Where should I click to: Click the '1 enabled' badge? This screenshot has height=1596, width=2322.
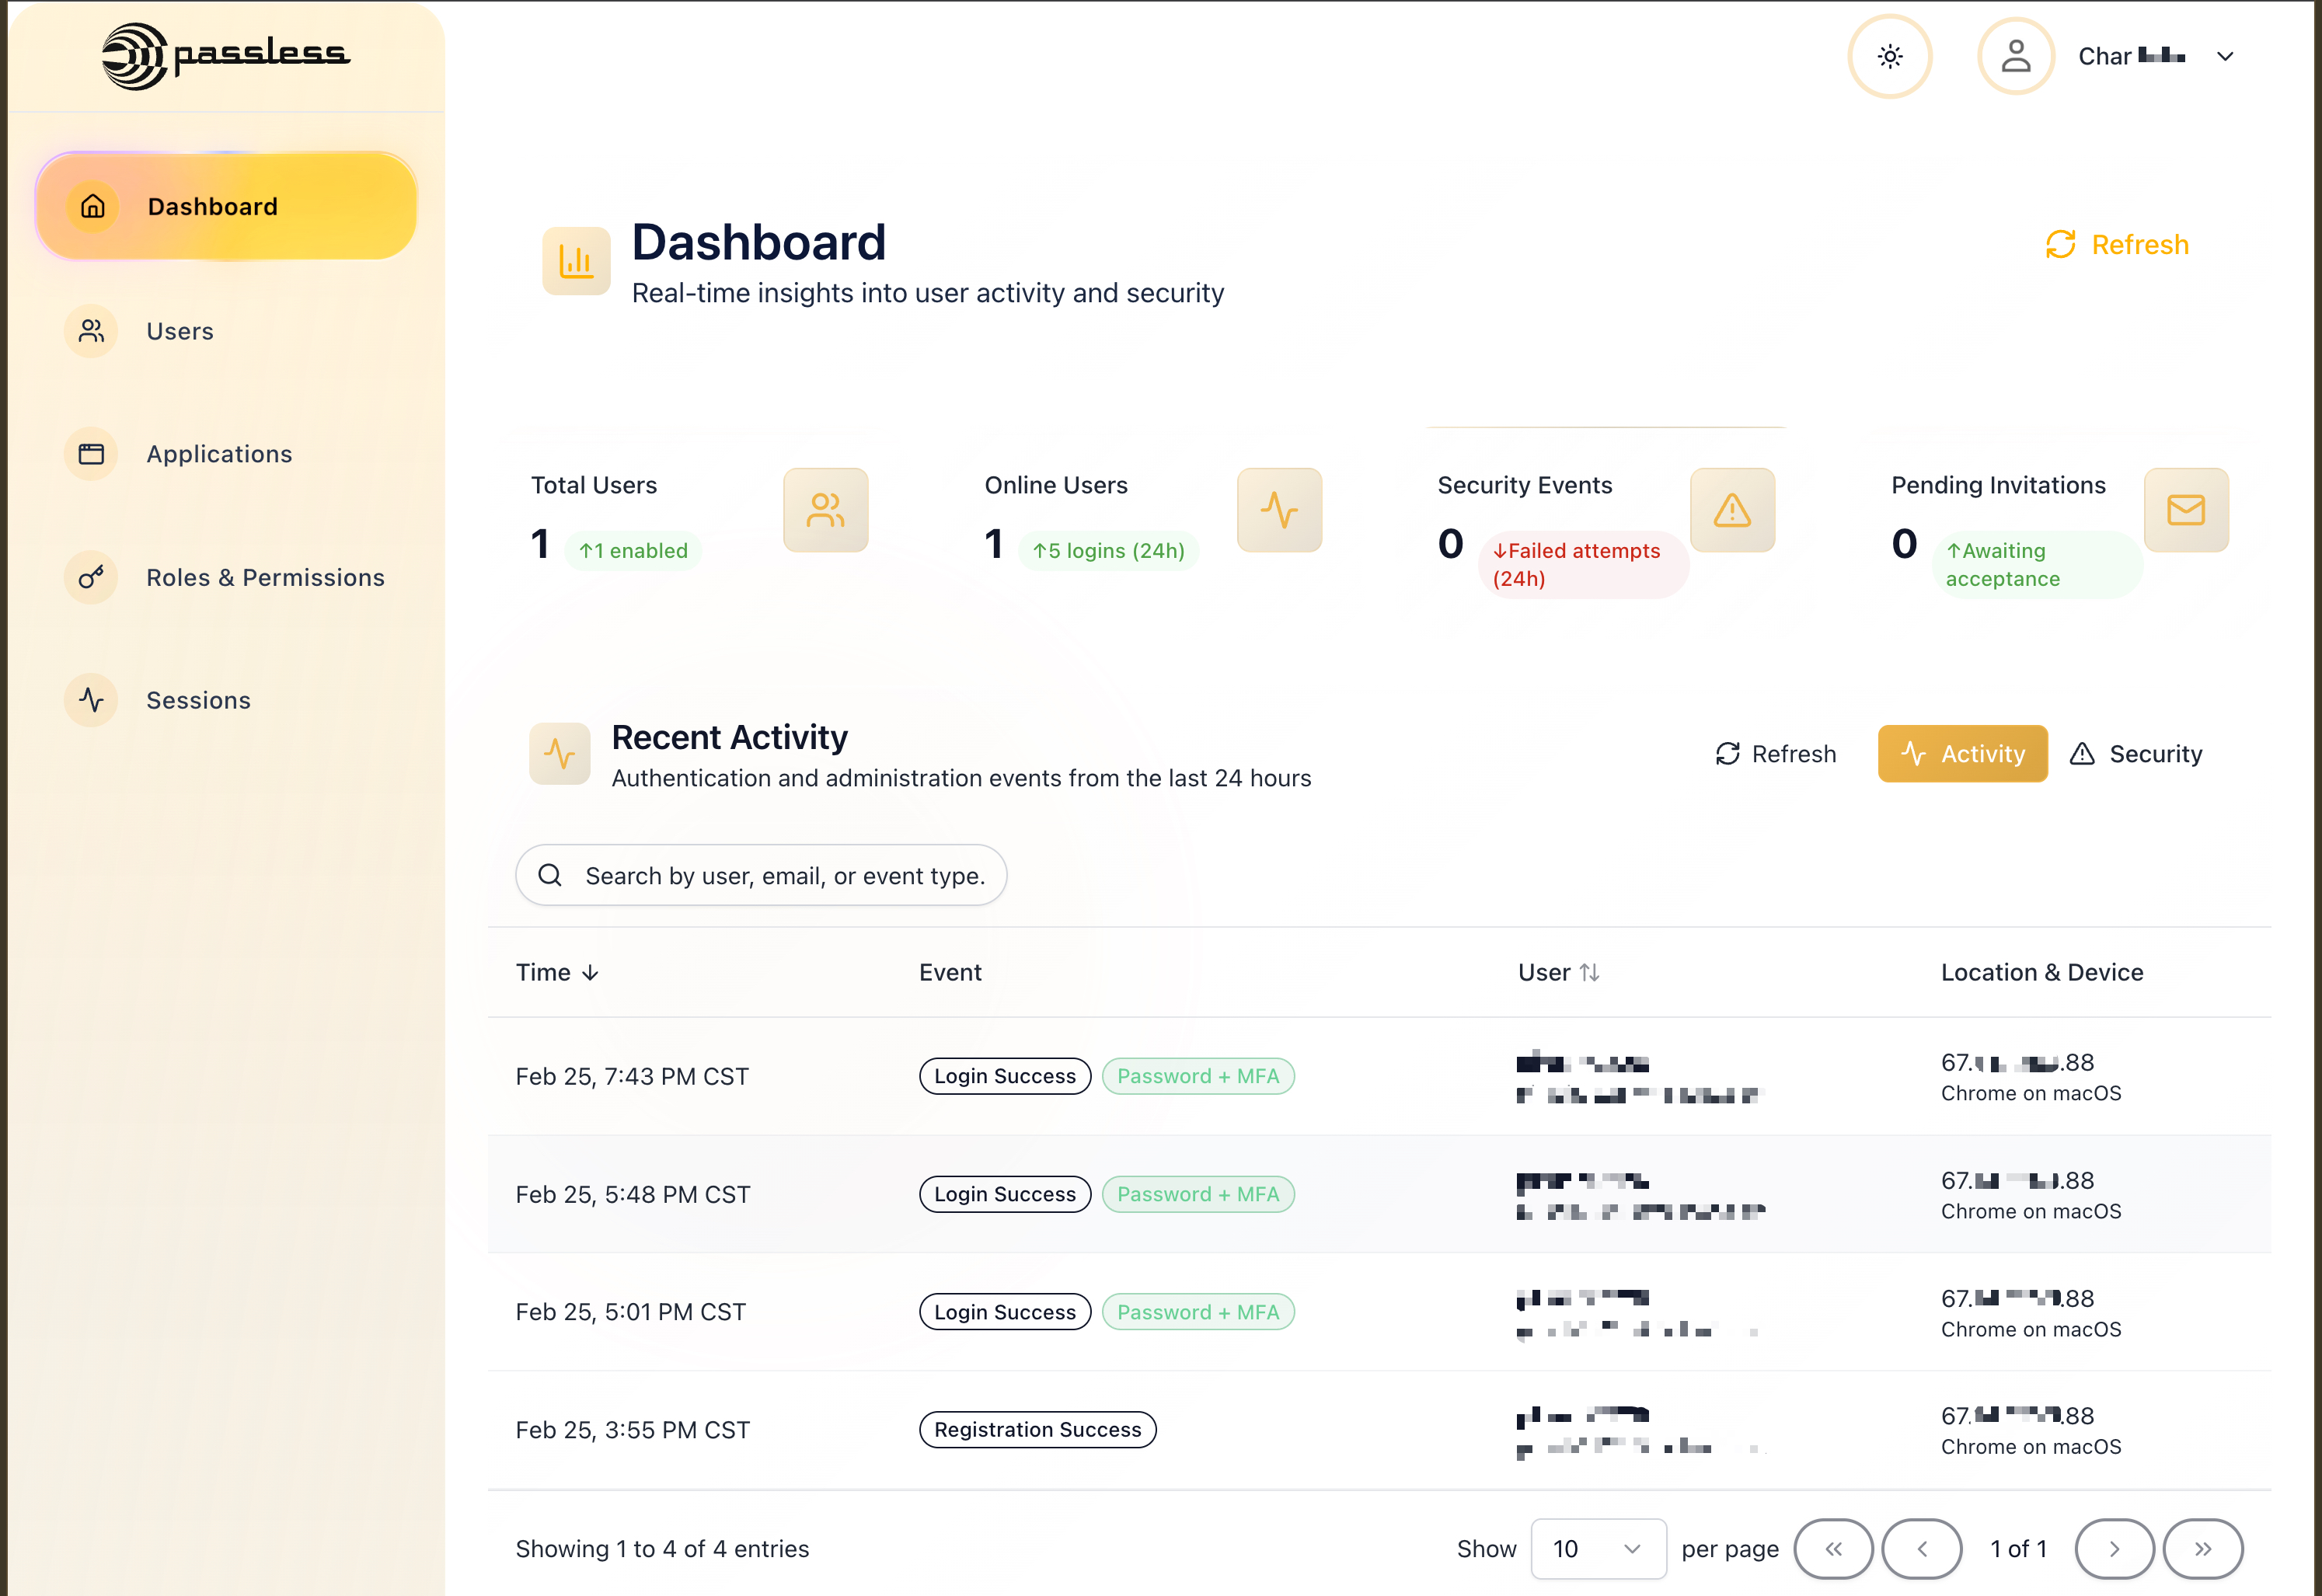click(x=633, y=551)
